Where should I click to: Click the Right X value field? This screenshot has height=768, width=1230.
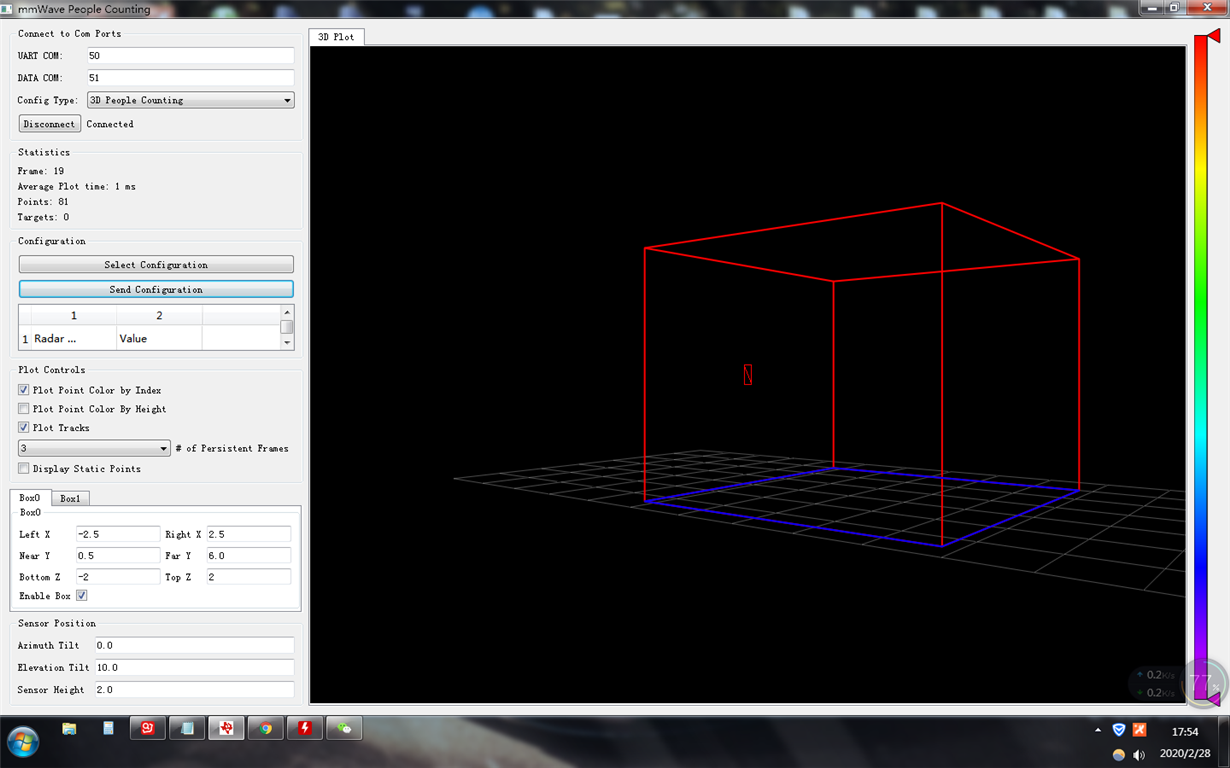tap(248, 534)
